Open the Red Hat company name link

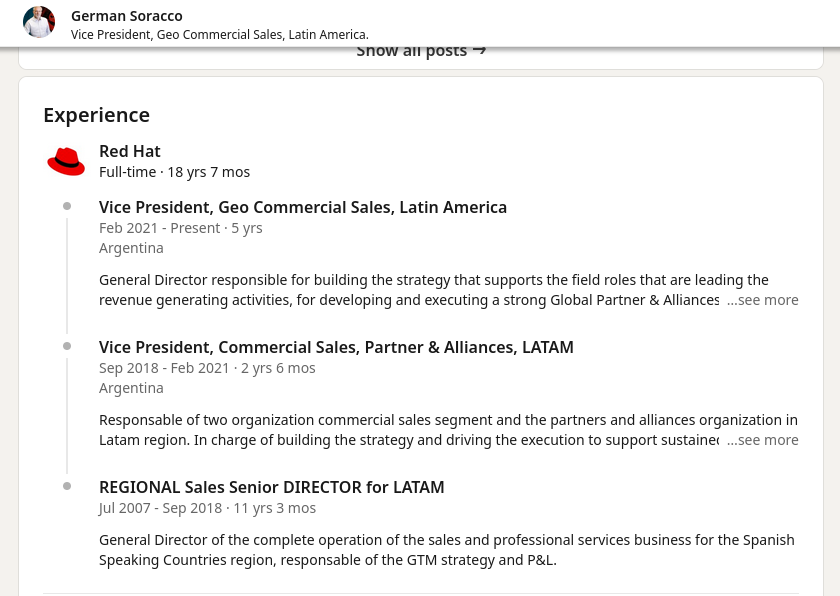130,151
